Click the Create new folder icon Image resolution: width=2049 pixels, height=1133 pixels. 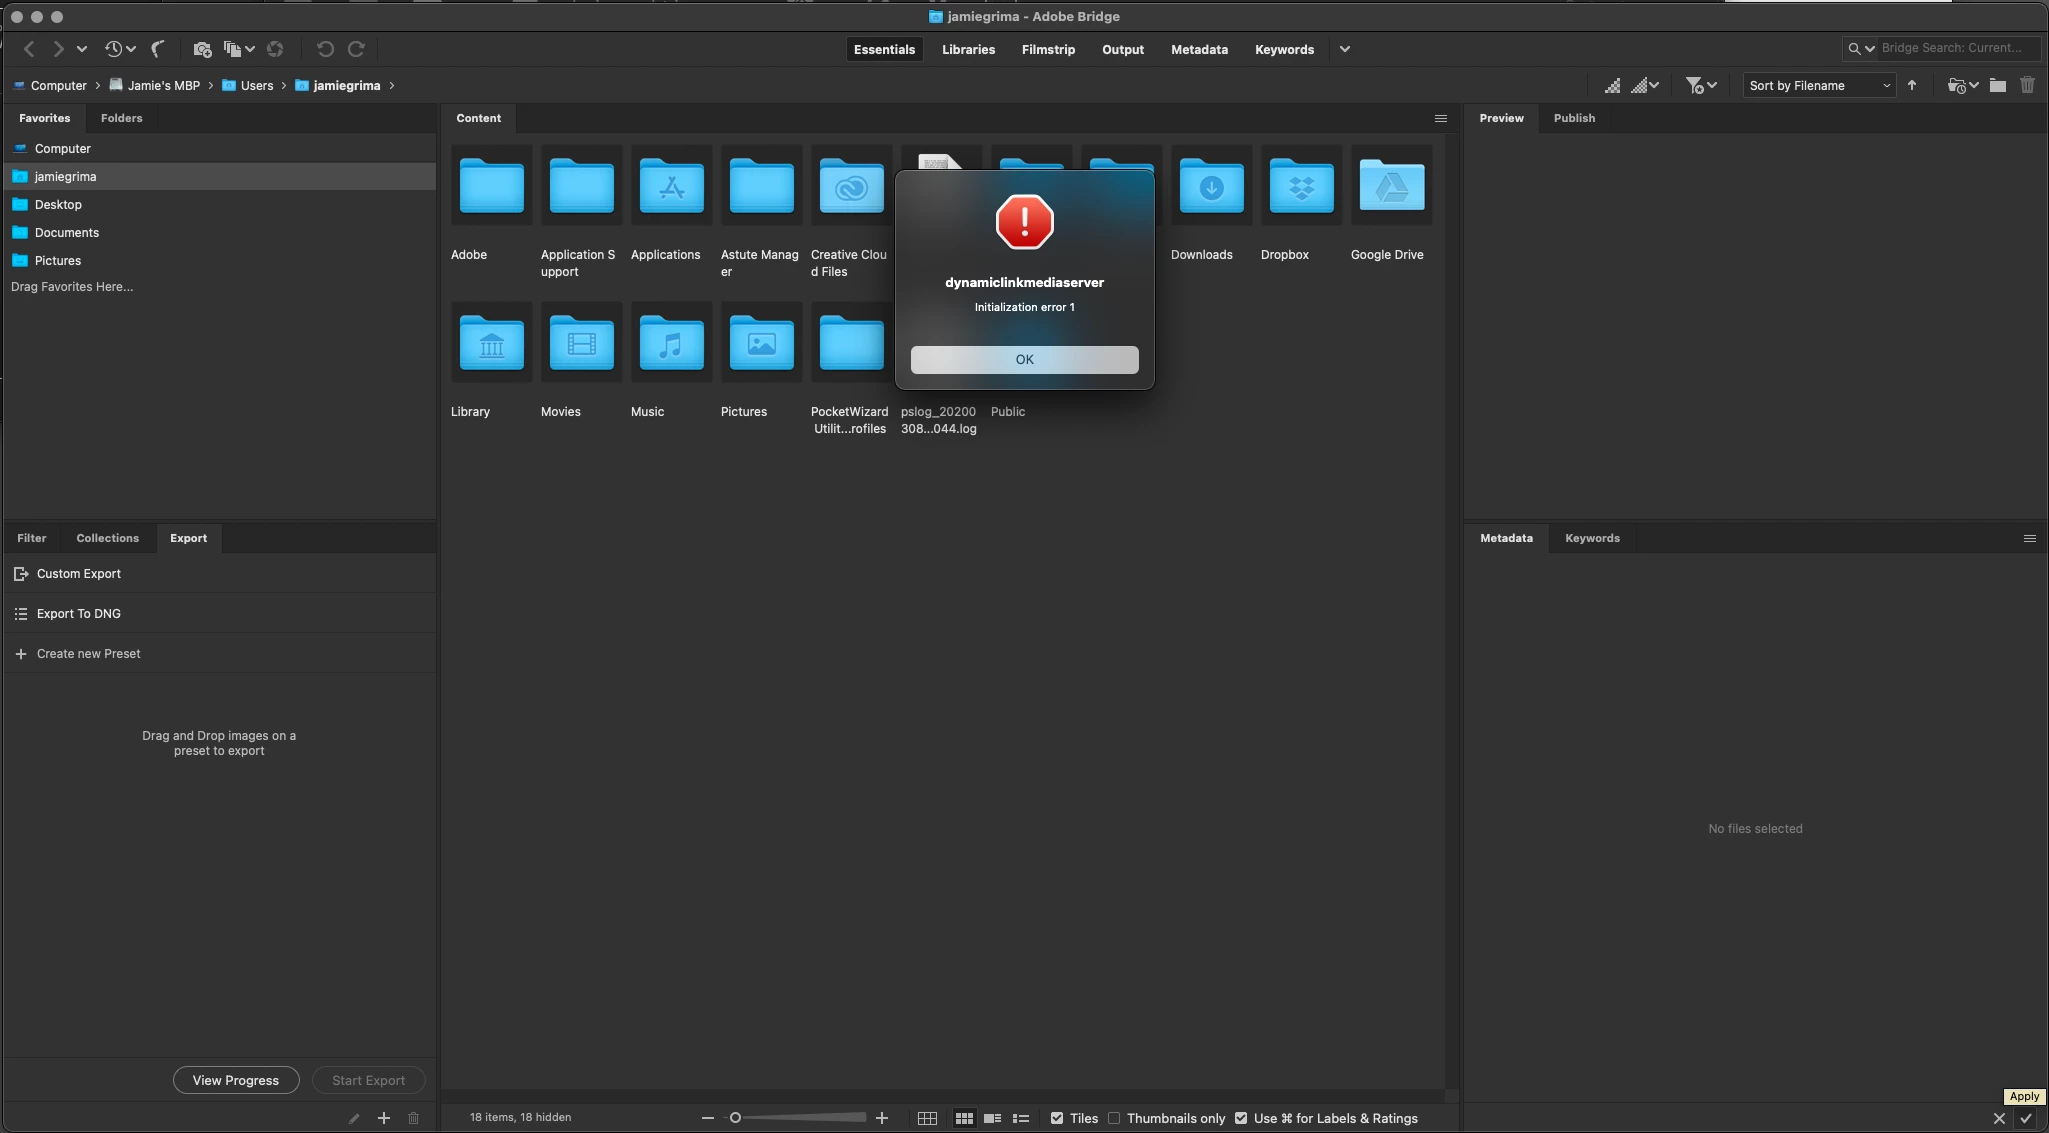pyautogui.click(x=1997, y=86)
